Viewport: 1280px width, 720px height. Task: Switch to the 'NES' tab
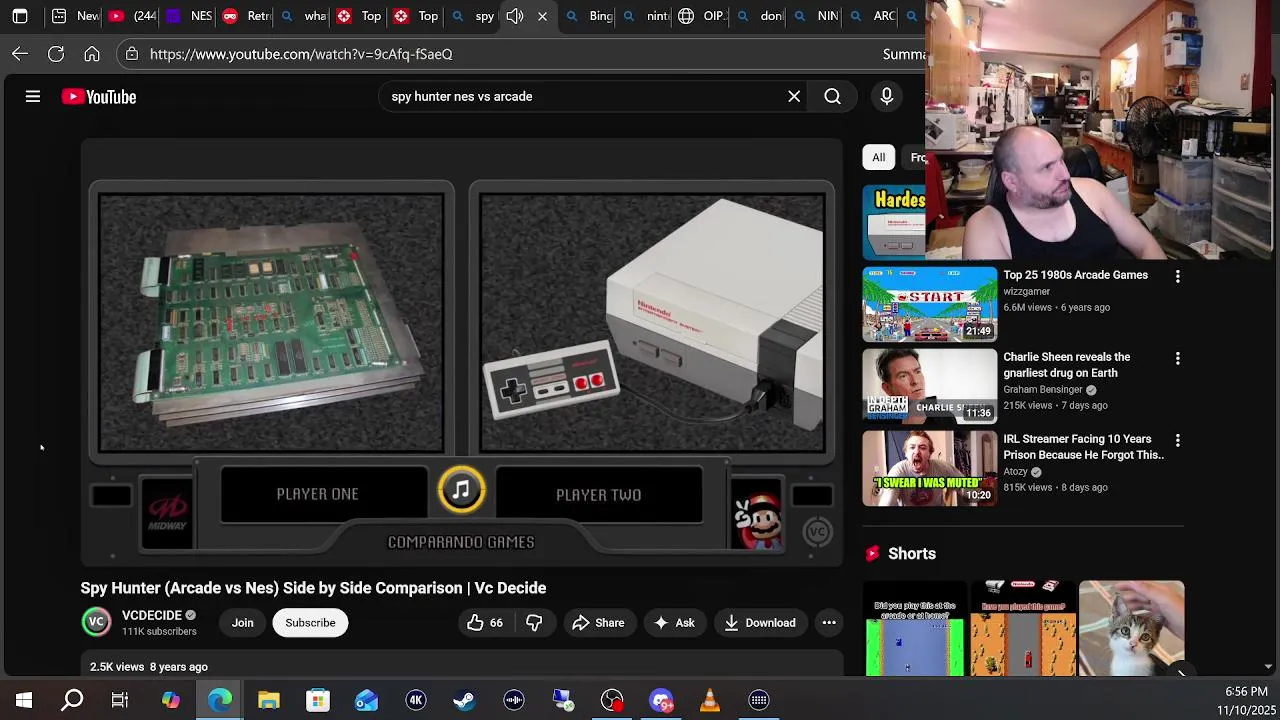[x=189, y=16]
